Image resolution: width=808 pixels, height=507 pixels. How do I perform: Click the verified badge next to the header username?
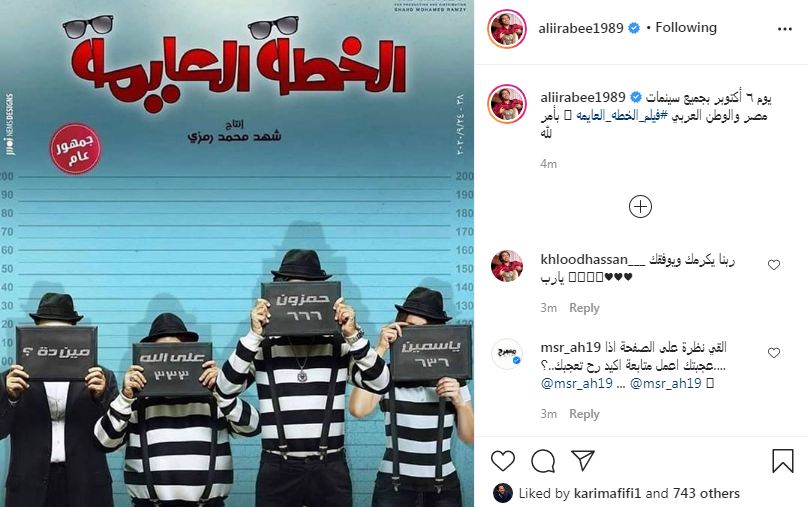tap(634, 28)
